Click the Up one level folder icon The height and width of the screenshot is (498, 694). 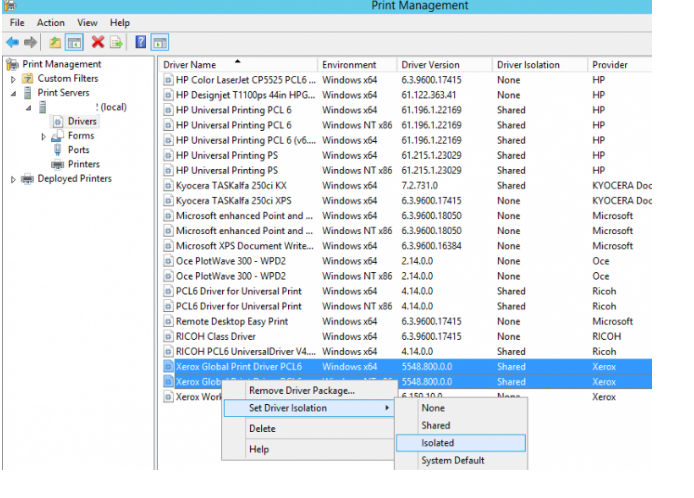click(55, 42)
